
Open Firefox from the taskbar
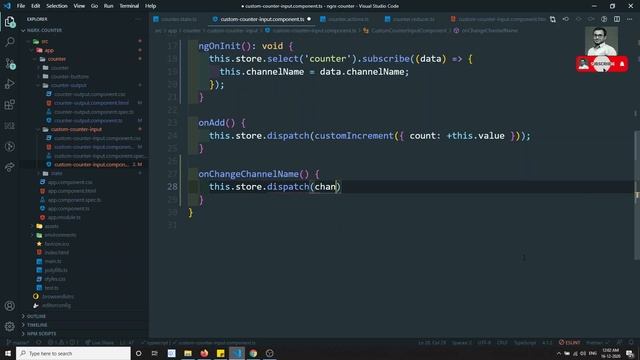click(x=204, y=353)
